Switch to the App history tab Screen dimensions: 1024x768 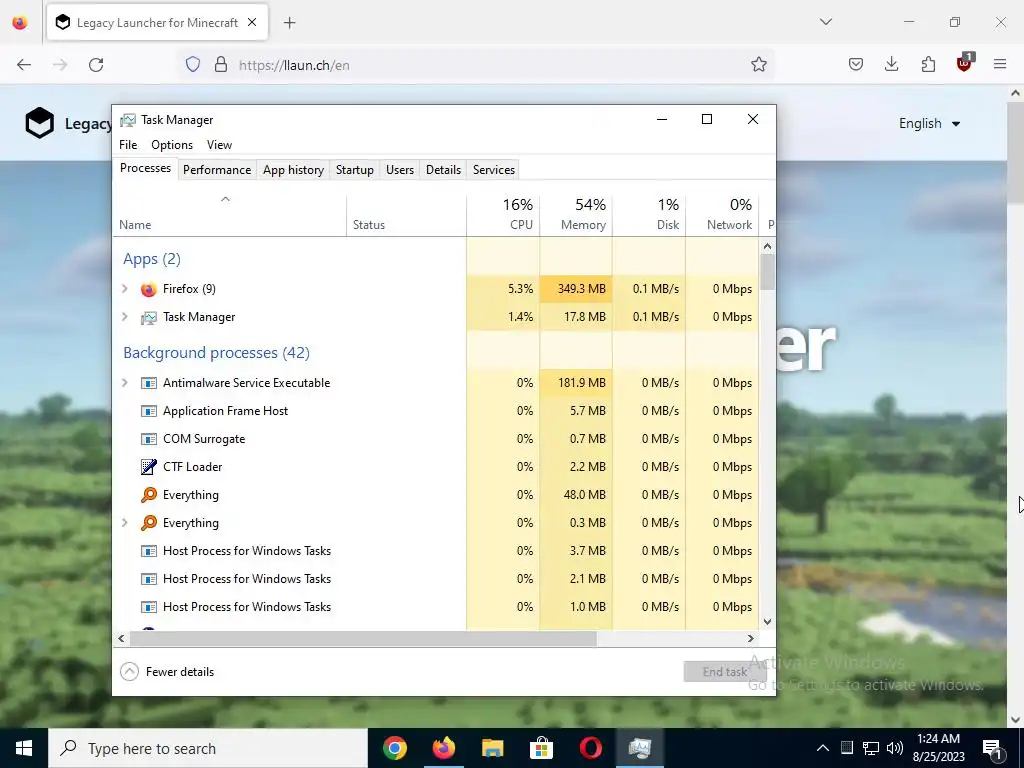click(293, 170)
